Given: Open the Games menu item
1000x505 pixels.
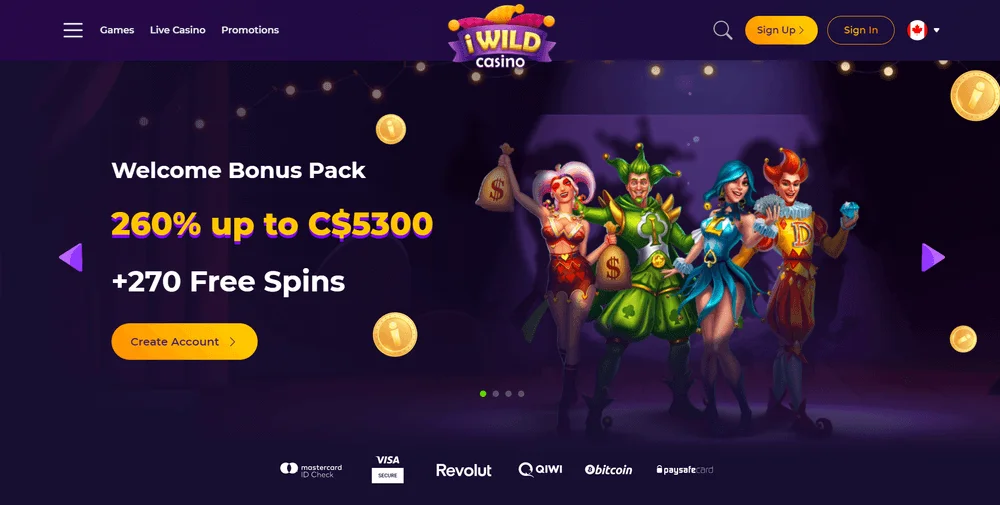Looking at the screenshot, I should click(117, 30).
